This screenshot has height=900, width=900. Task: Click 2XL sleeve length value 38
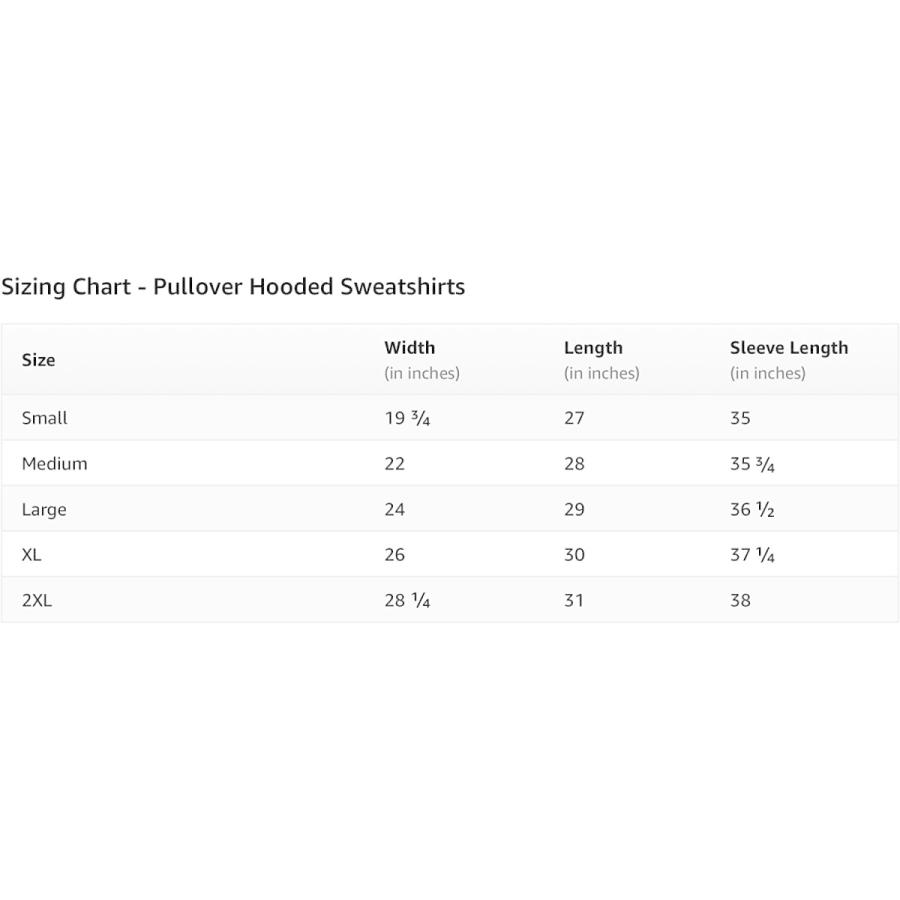tap(740, 600)
